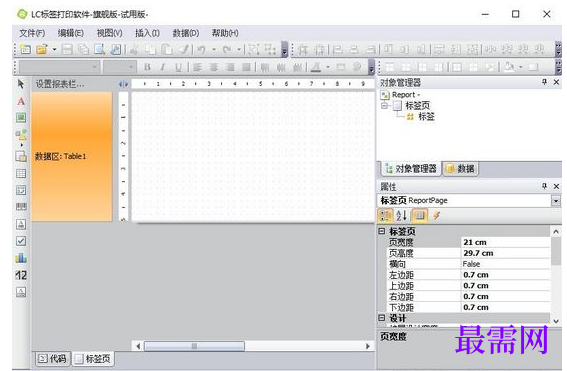Select the 标签 tree item

pos(426,117)
